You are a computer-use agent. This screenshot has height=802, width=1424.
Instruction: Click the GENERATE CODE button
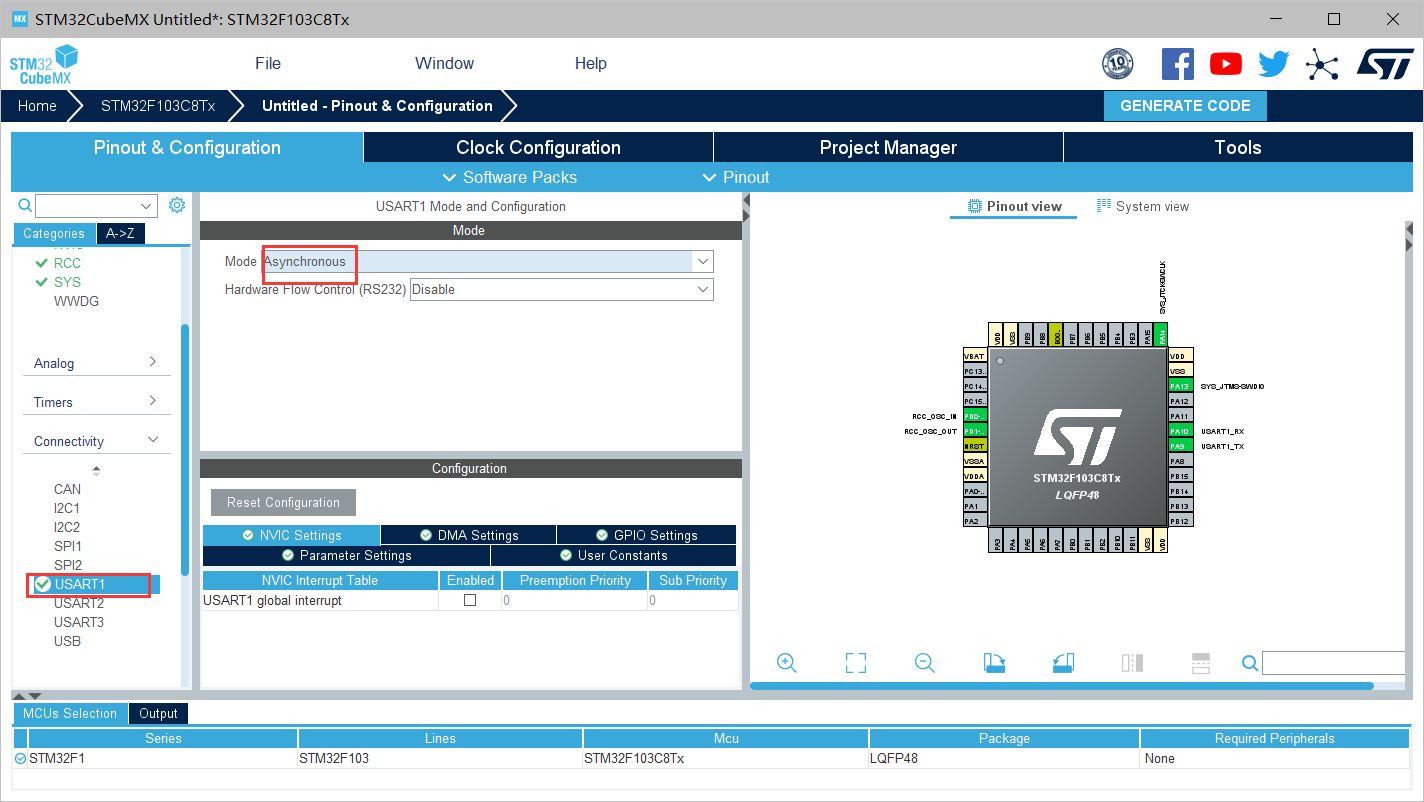tap(1185, 105)
